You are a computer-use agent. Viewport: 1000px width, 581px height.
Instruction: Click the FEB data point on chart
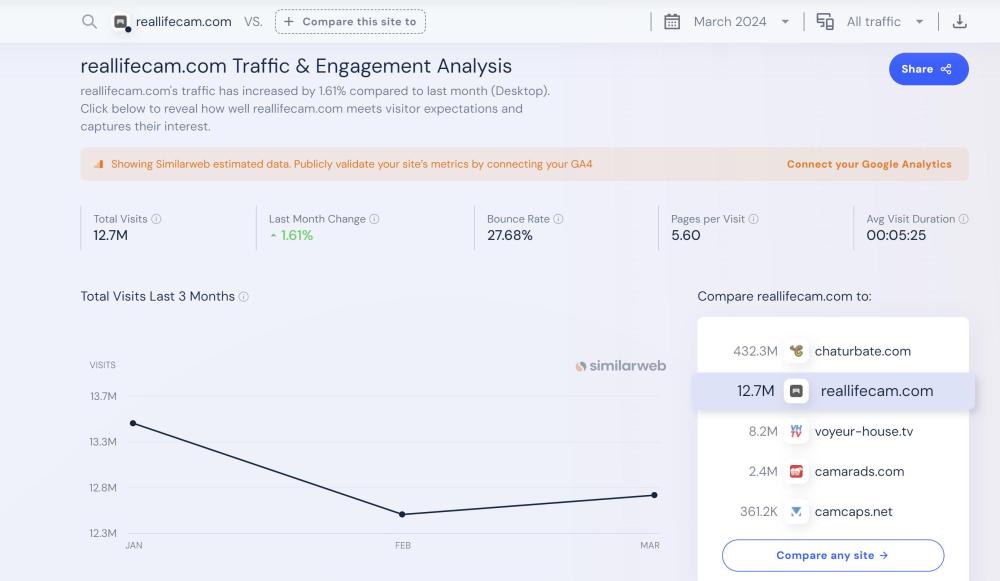pos(402,514)
